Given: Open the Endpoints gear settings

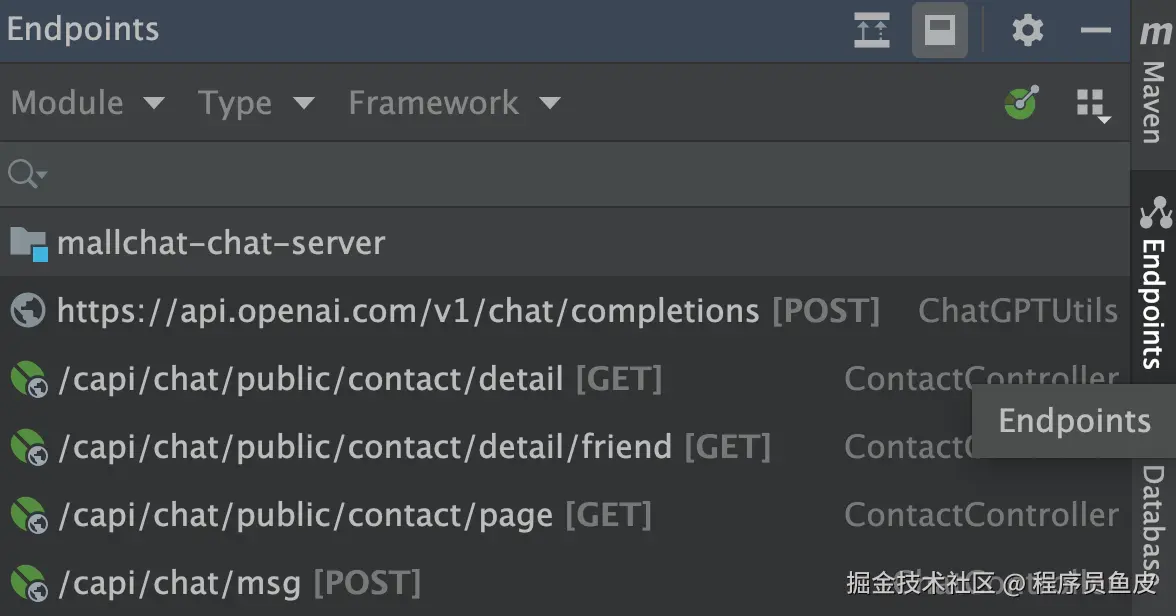Looking at the screenshot, I should point(1027,30).
